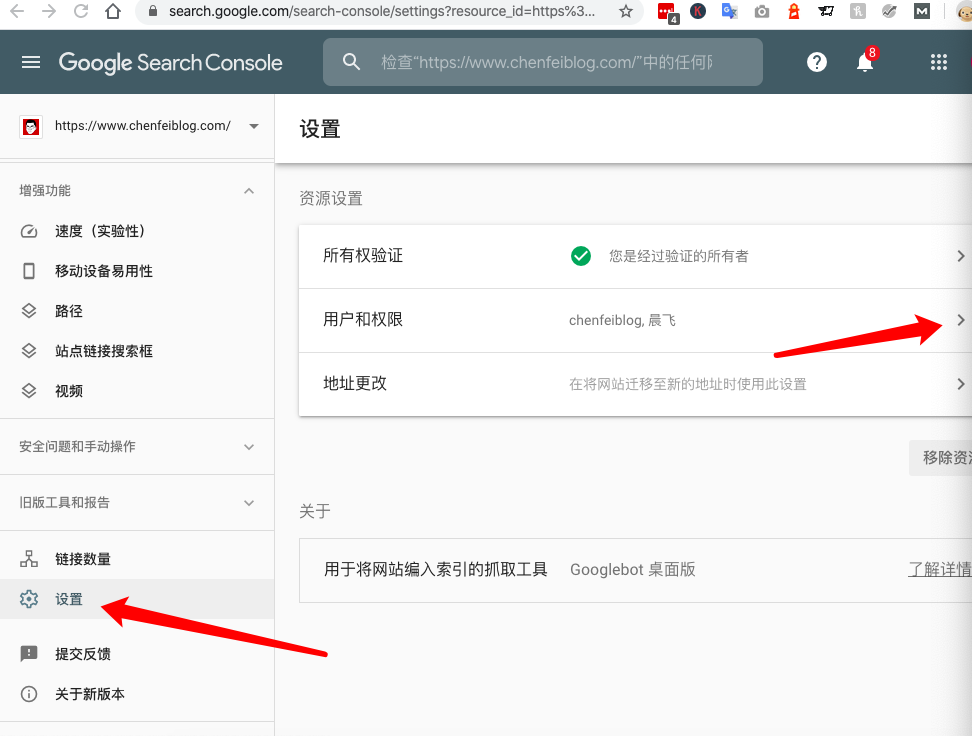Click the phone icon for 移动设备易用性

(29, 271)
